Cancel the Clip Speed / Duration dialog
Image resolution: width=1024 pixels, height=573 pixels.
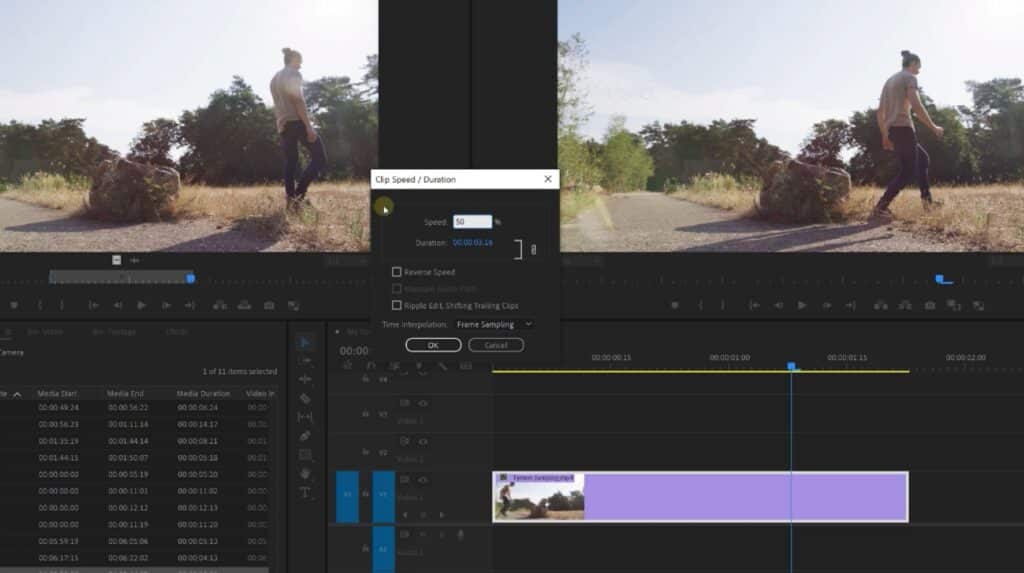click(x=496, y=345)
